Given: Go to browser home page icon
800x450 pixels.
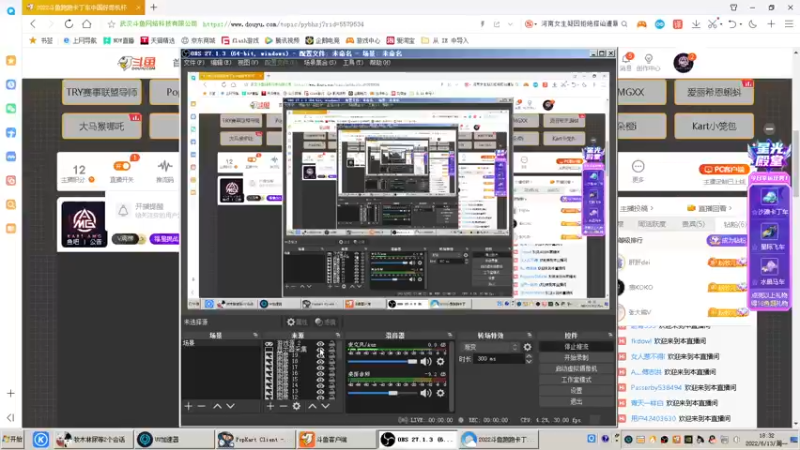Looking at the screenshot, I should pyautogui.click(x=87, y=24).
